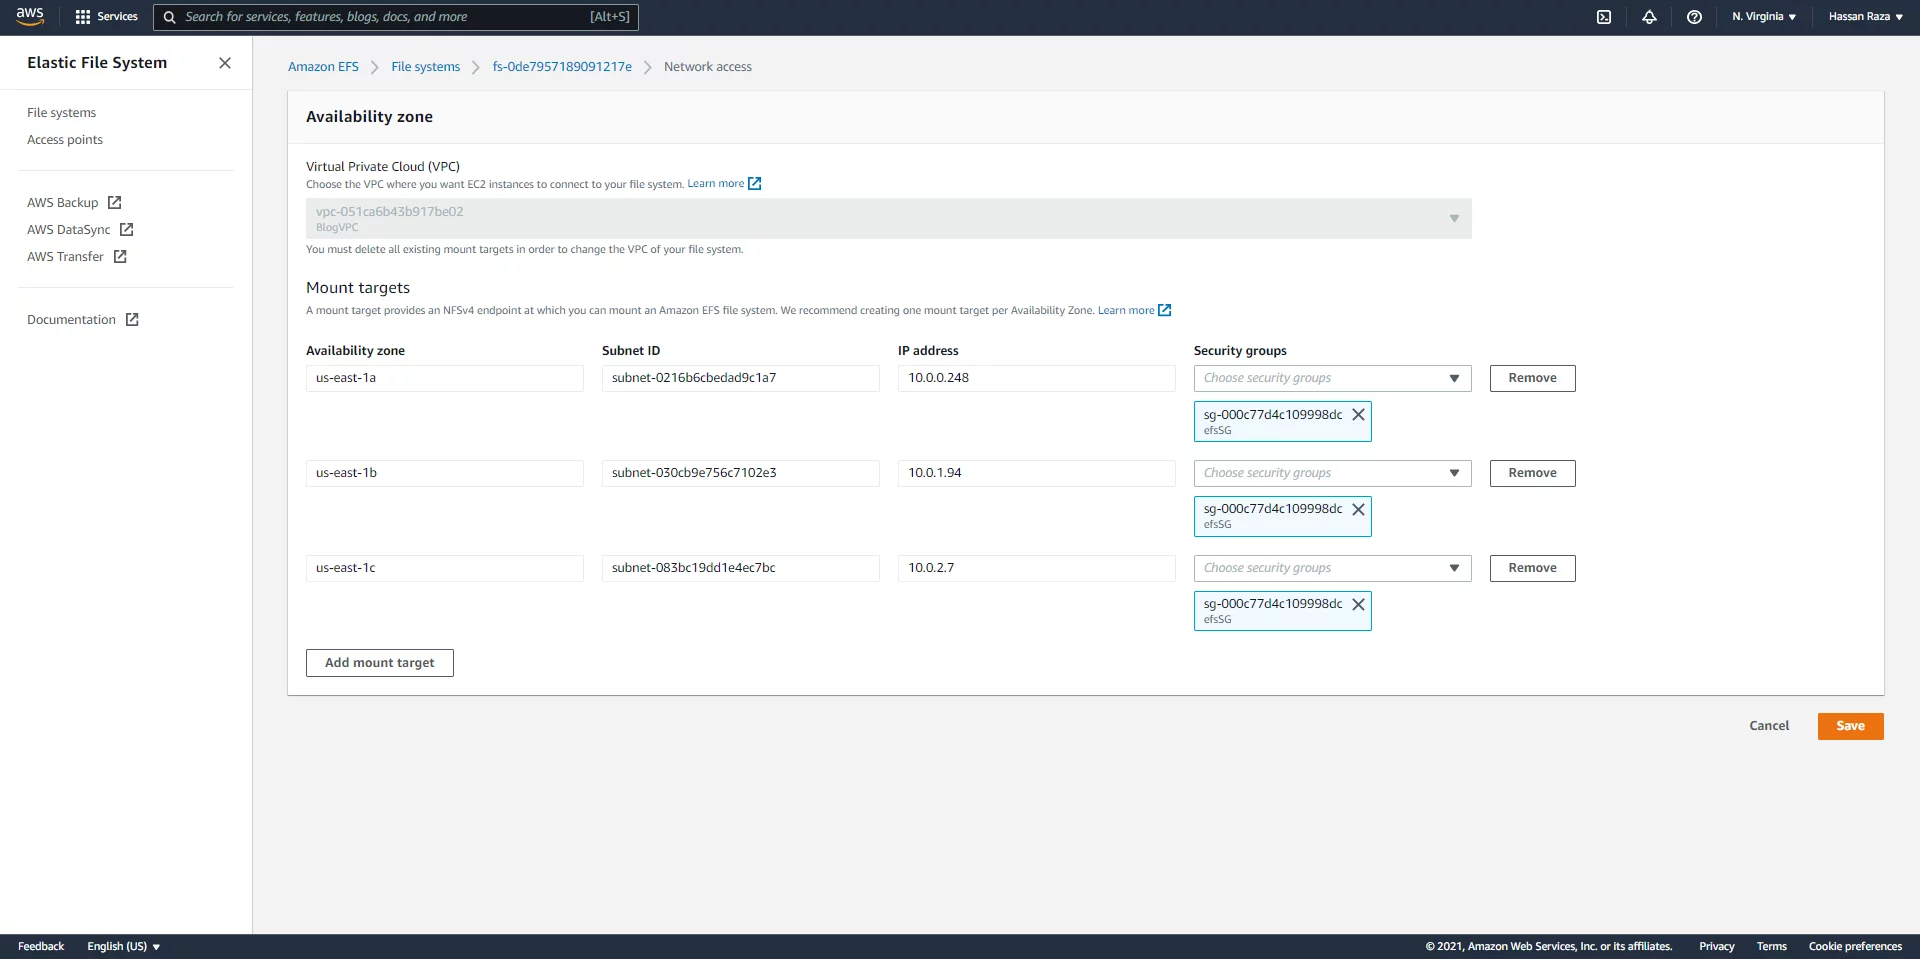Open Cookie preferences in footer

pos(1855,947)
